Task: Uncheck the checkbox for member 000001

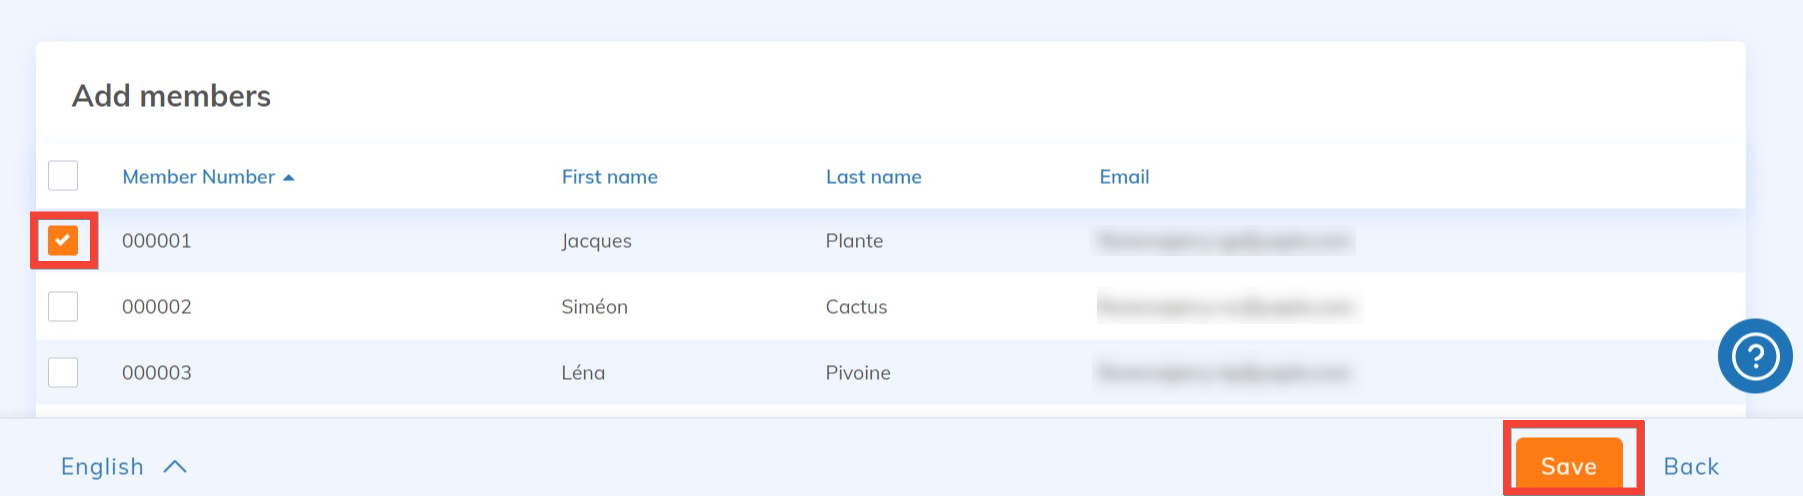Action: [63, 240]
